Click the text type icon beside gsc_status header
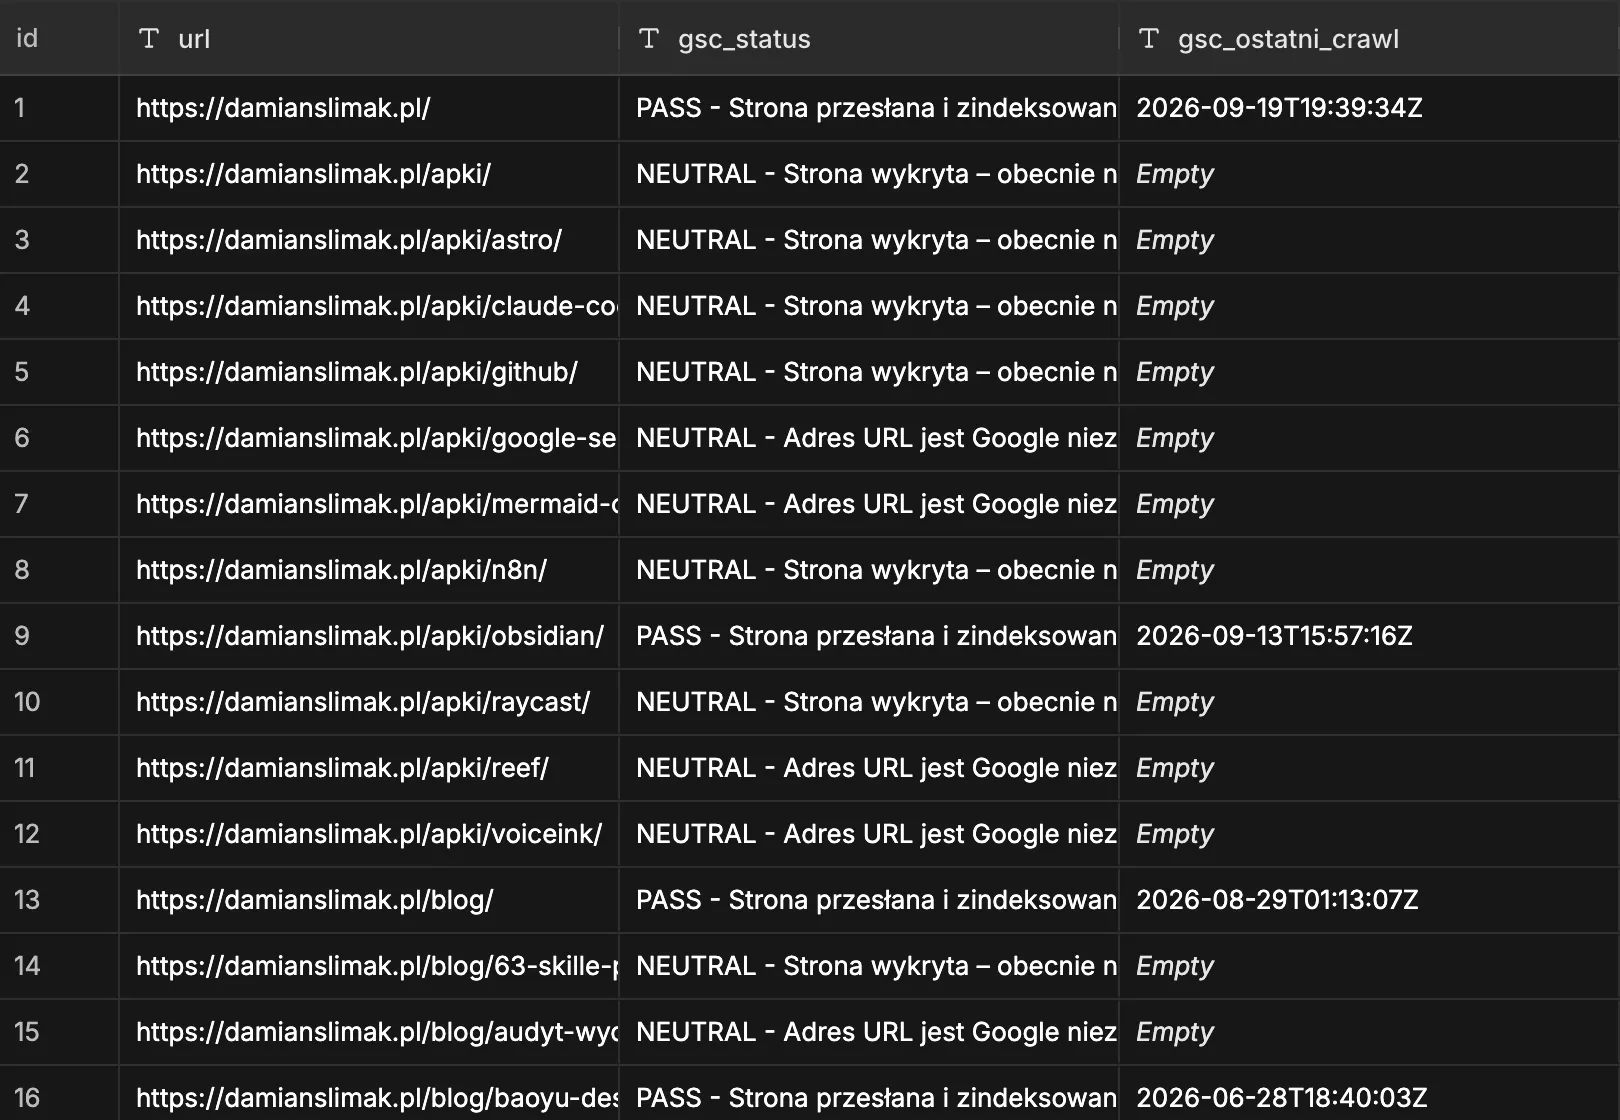The width and height of the screenshot is (1620, 1120). coord(649,39)
